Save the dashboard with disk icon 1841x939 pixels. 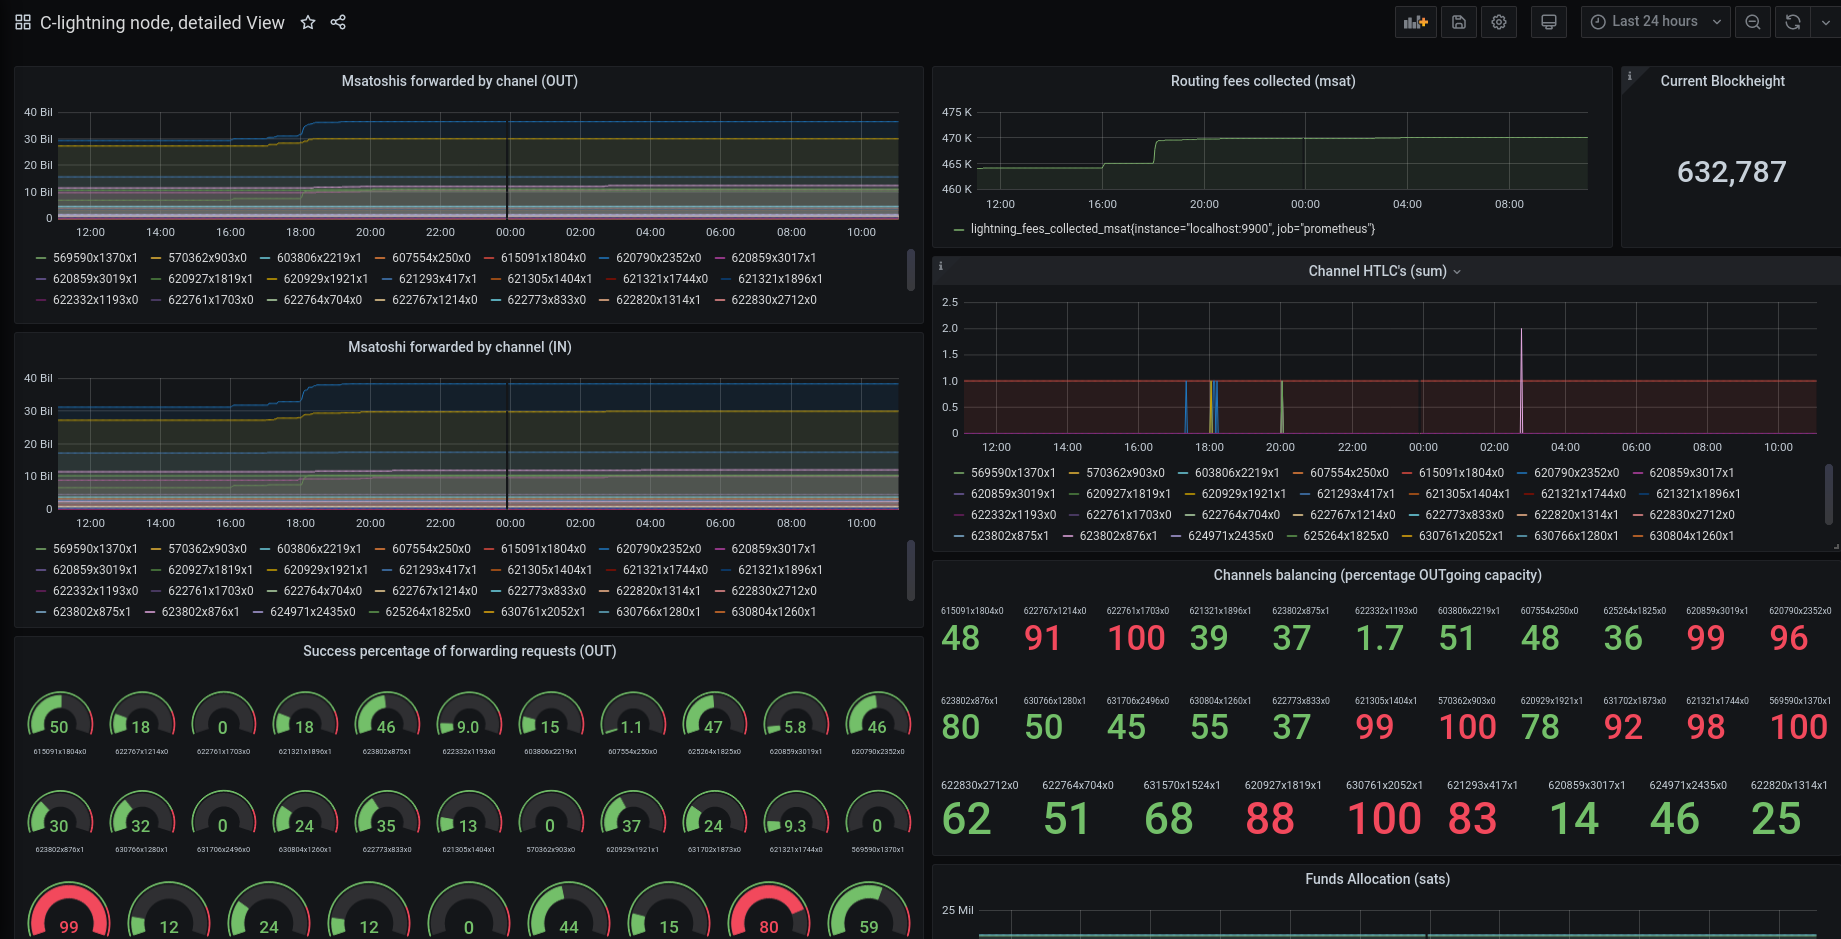pos(1459,22)
